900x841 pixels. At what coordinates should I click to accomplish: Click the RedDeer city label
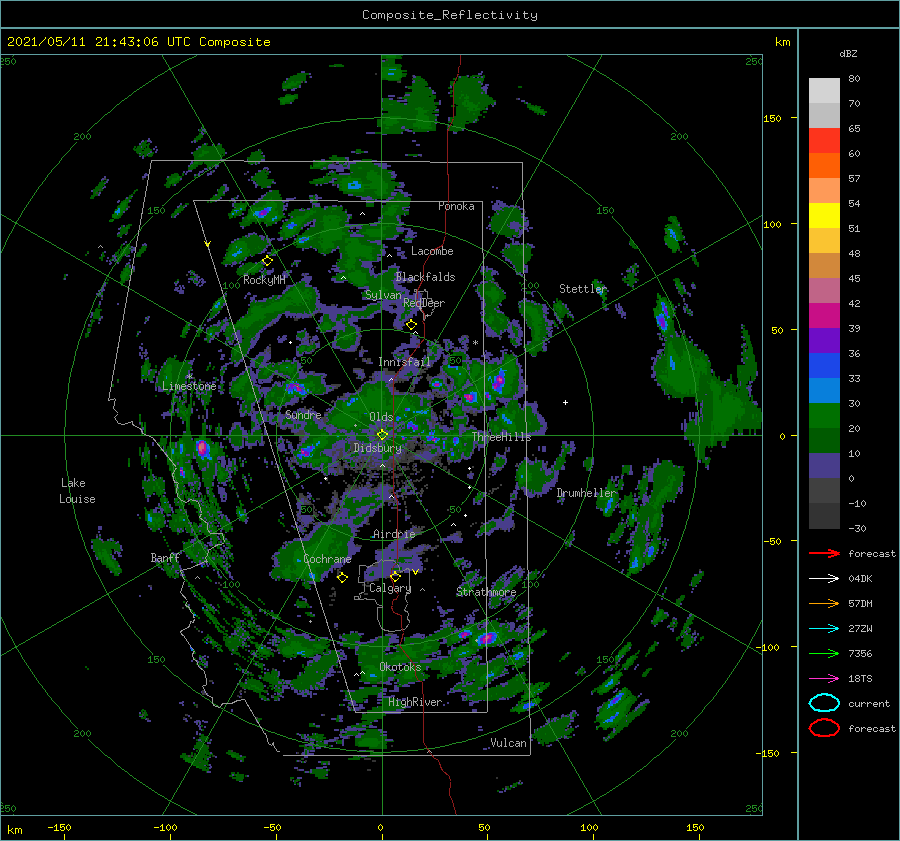pos(424,303)
